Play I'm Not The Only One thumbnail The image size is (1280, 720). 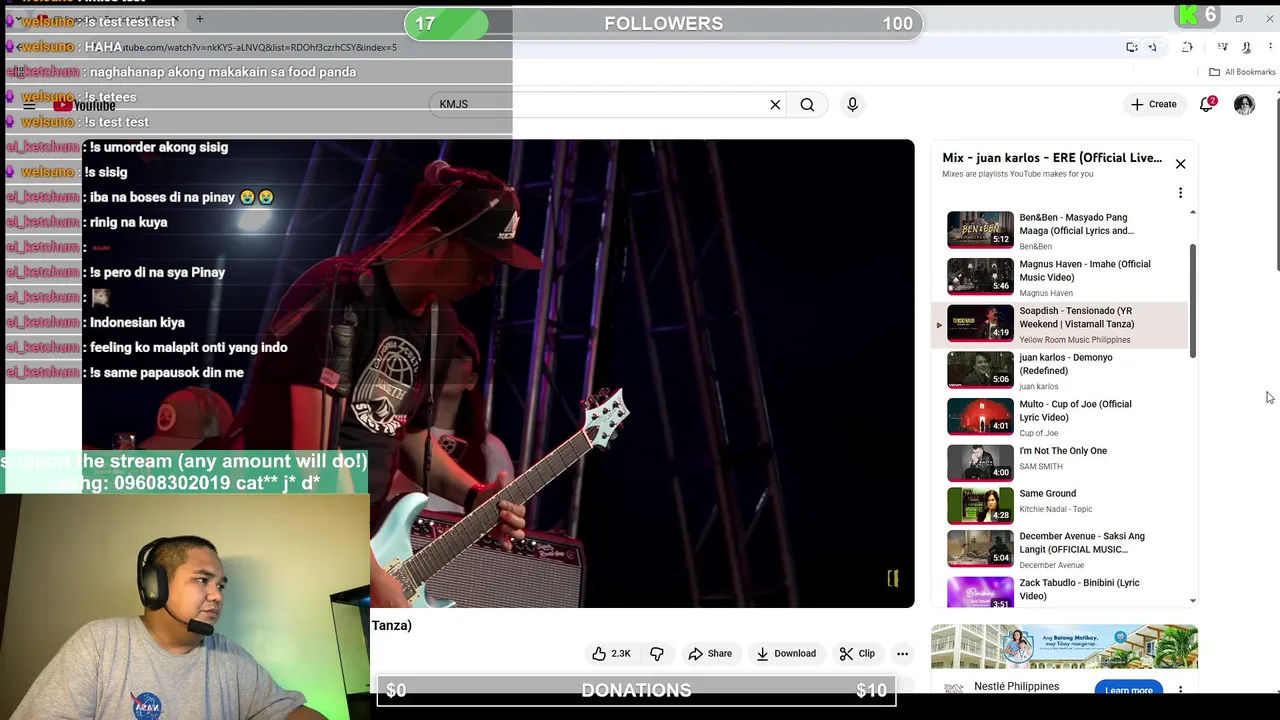click(980, 463)
